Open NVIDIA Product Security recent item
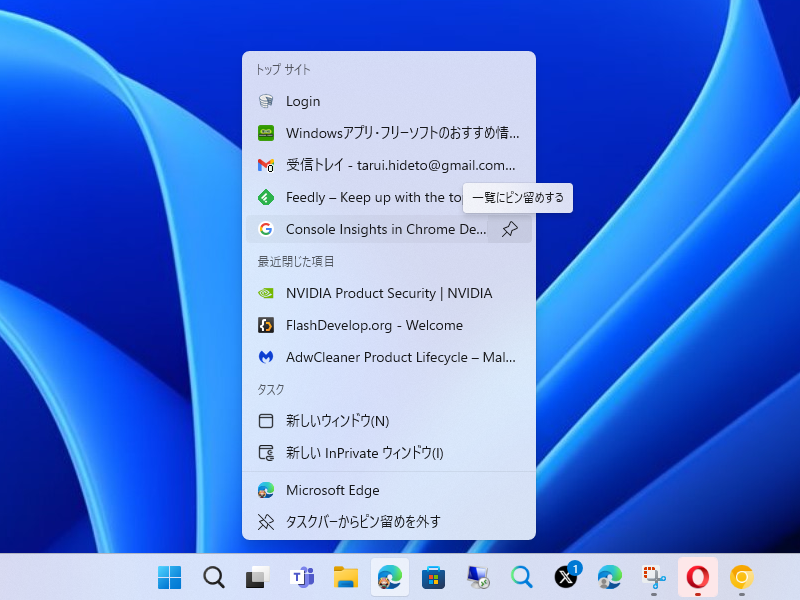The image size is (800, 600). pos(389,293)
